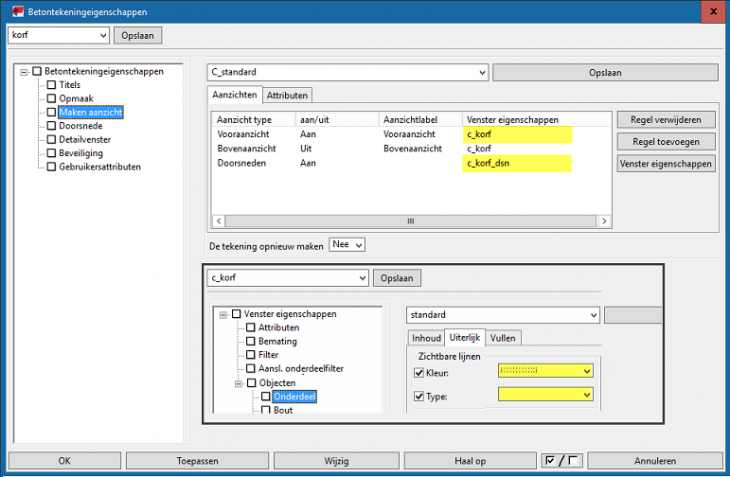Collapse the Betontekeningeigenschappen root node

tap(24, 72)
